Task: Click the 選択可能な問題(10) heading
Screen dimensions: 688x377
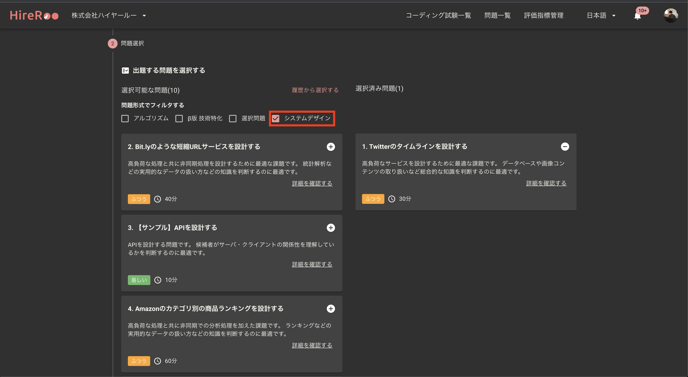Action: 150,90
